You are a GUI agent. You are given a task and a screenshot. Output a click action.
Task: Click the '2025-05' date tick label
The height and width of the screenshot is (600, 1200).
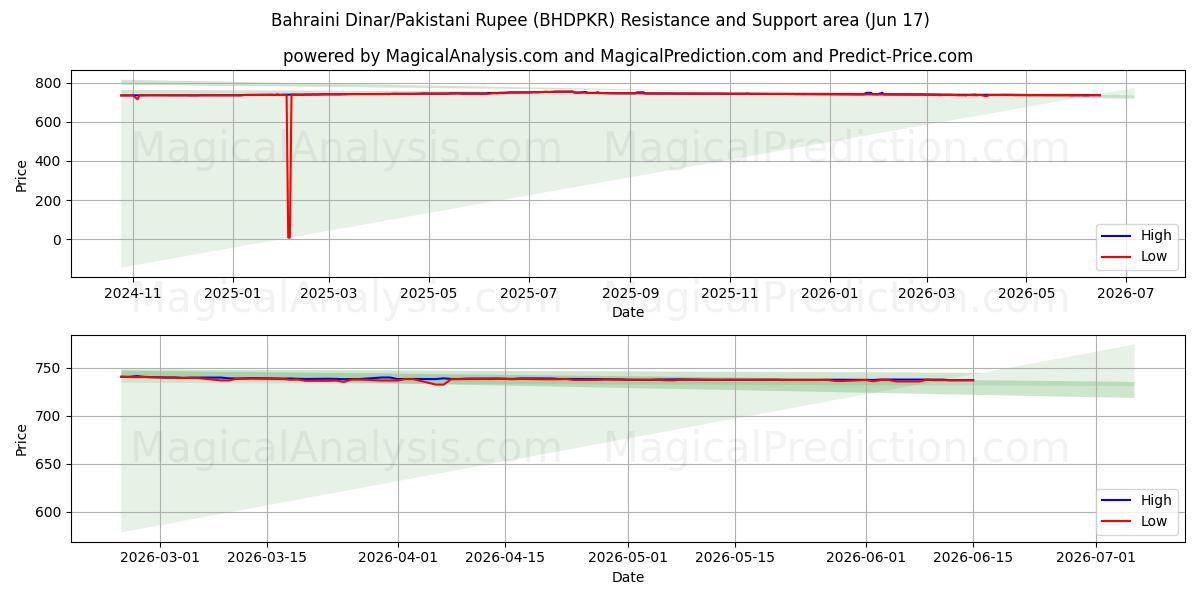pyautogui.click(x=429, y=295)
